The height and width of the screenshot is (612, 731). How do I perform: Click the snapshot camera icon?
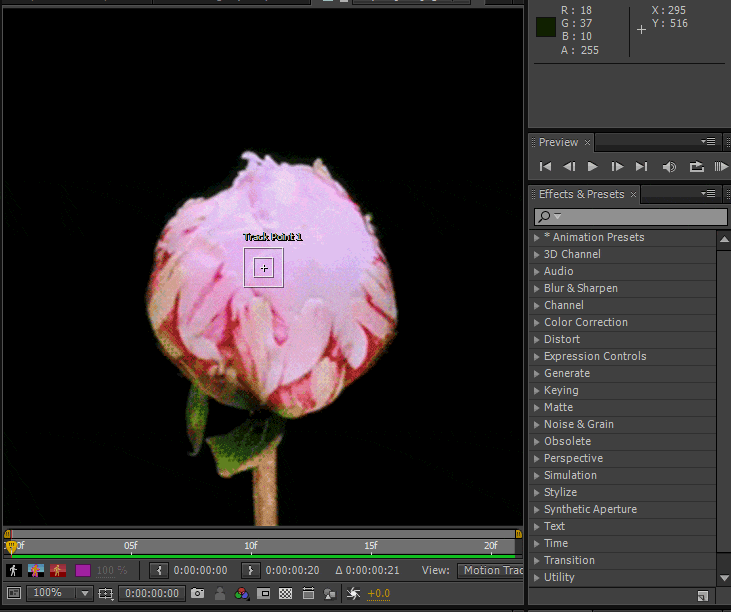[x=198, y=594]
